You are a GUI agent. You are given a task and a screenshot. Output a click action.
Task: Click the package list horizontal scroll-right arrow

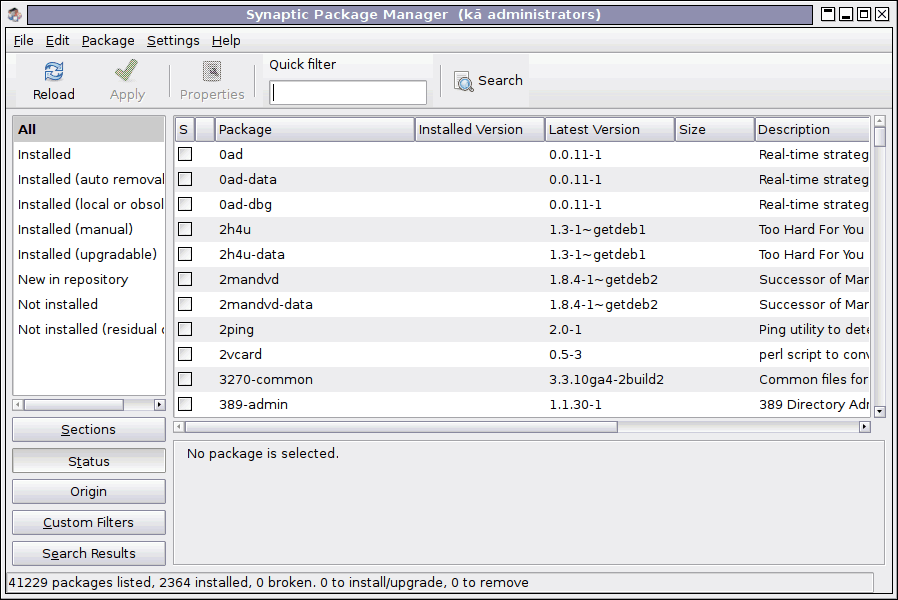point(865,427)
